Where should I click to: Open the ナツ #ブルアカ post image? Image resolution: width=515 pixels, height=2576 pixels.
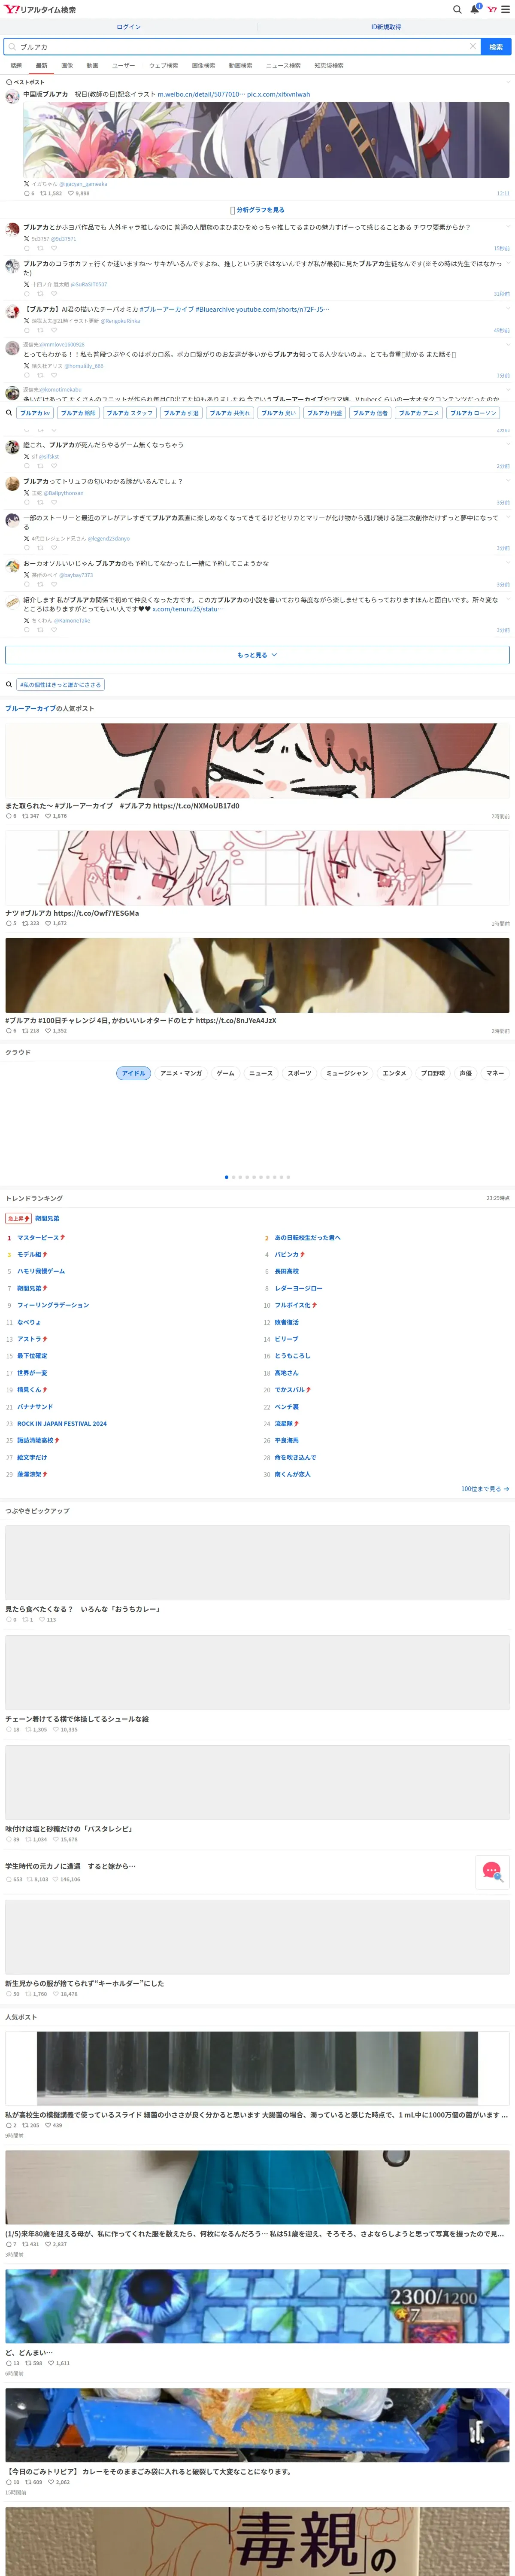tap(257, 868)
